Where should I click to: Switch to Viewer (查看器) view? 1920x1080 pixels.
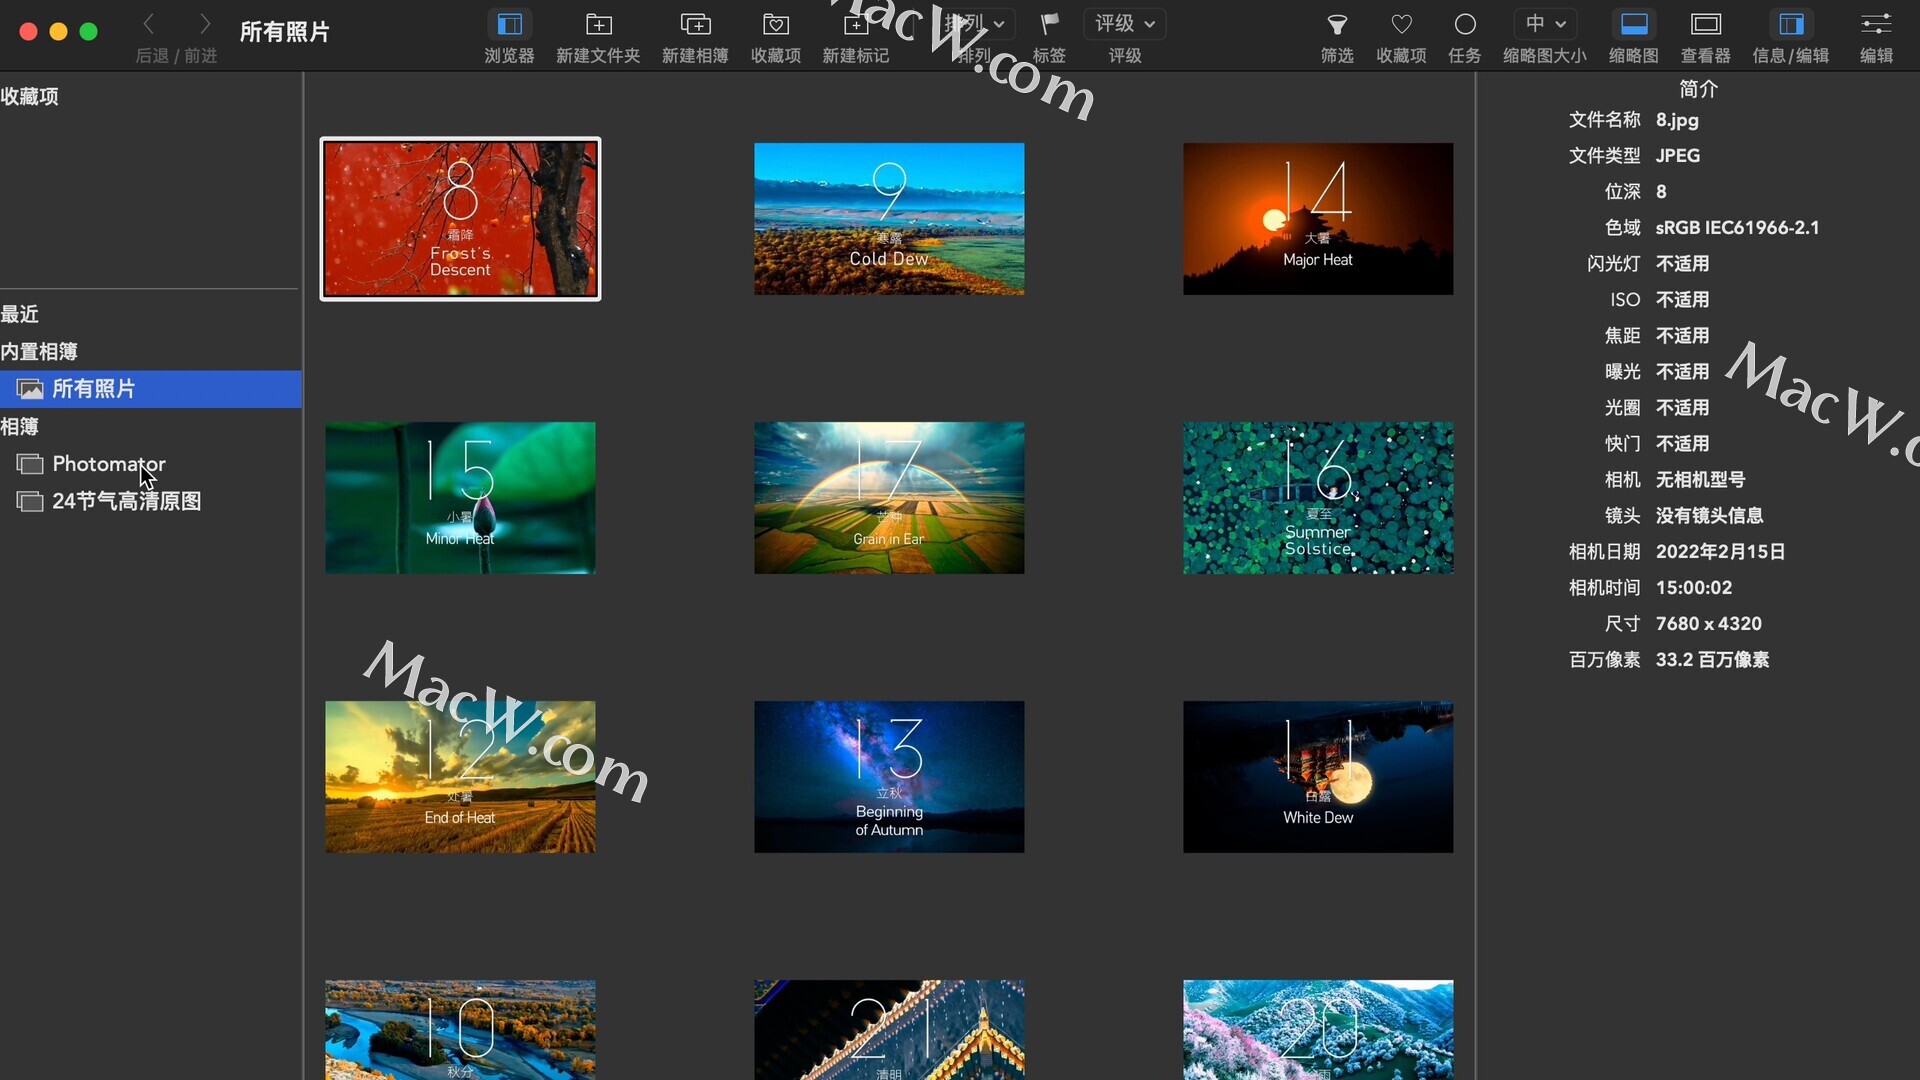coord(1705,24)
